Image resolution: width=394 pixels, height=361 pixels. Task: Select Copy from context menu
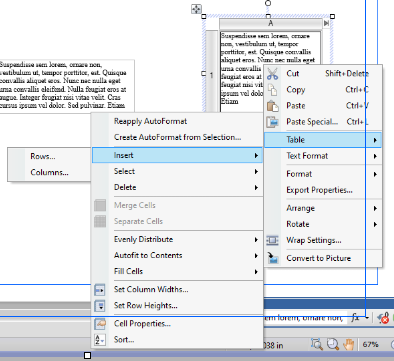point(323,90)
